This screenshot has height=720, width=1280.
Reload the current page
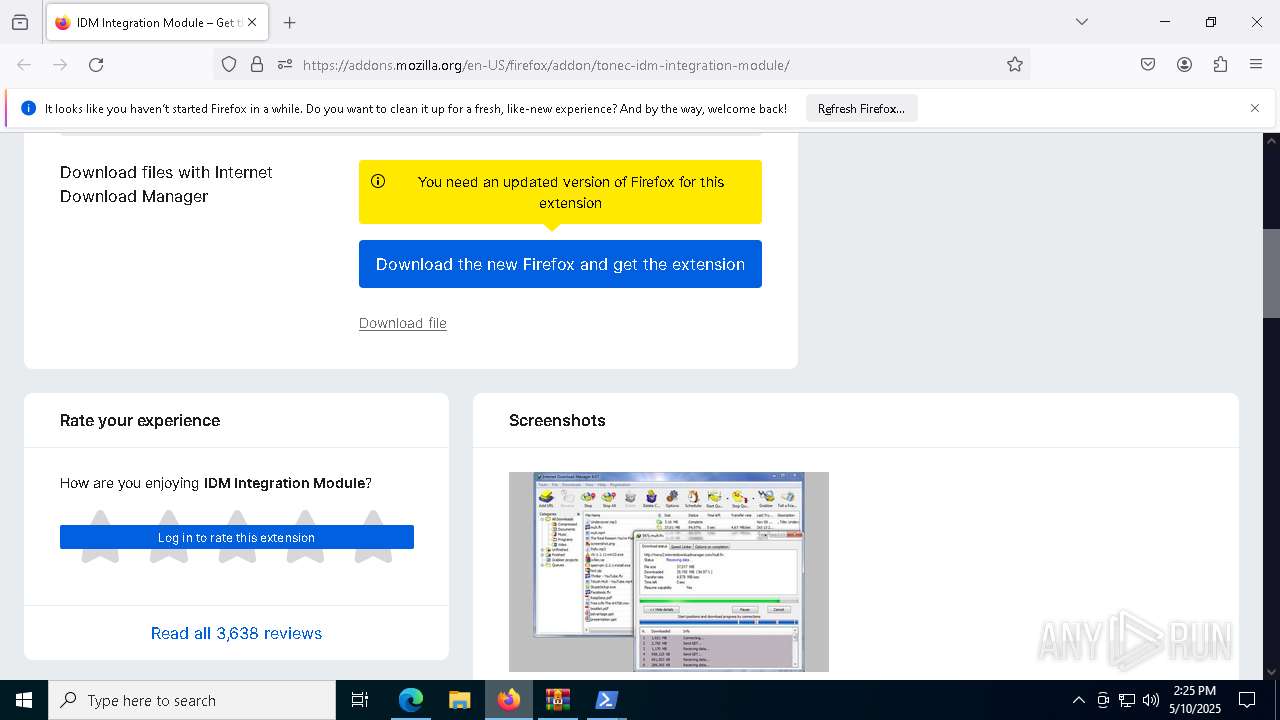click(96, 65)
